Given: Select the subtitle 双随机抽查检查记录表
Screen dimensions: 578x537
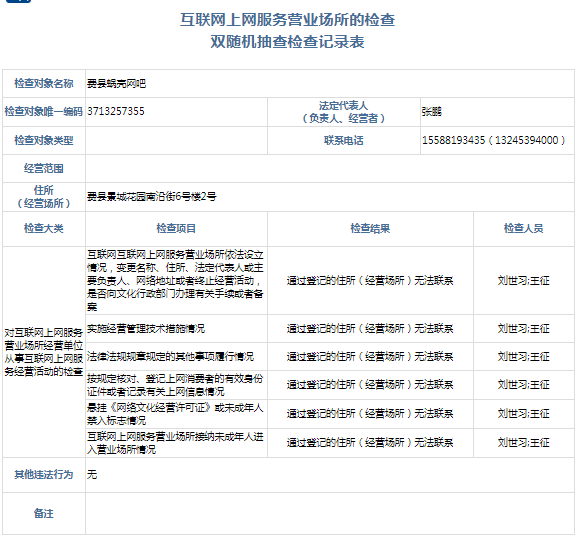Looking at the screenshot, I should (x=287, y=42).
